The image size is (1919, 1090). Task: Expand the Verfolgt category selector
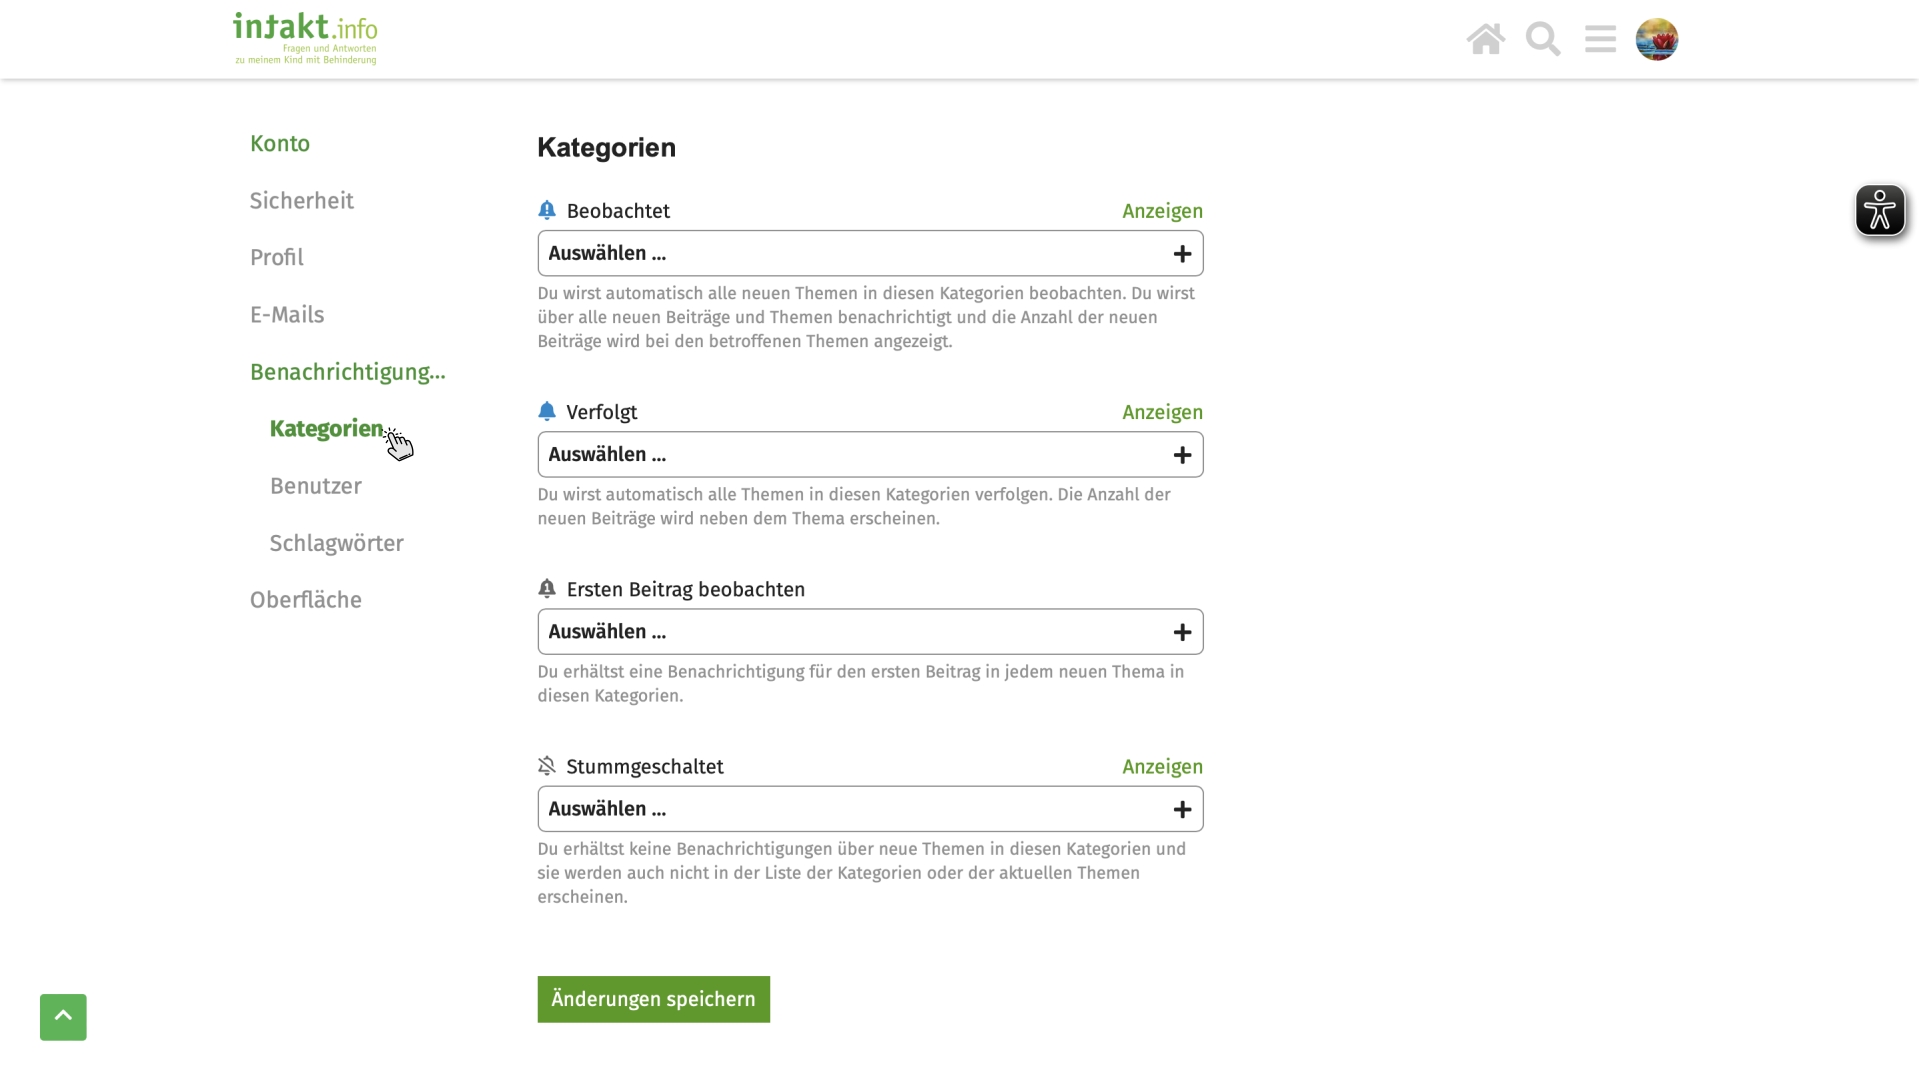click(x=870, y=454)
